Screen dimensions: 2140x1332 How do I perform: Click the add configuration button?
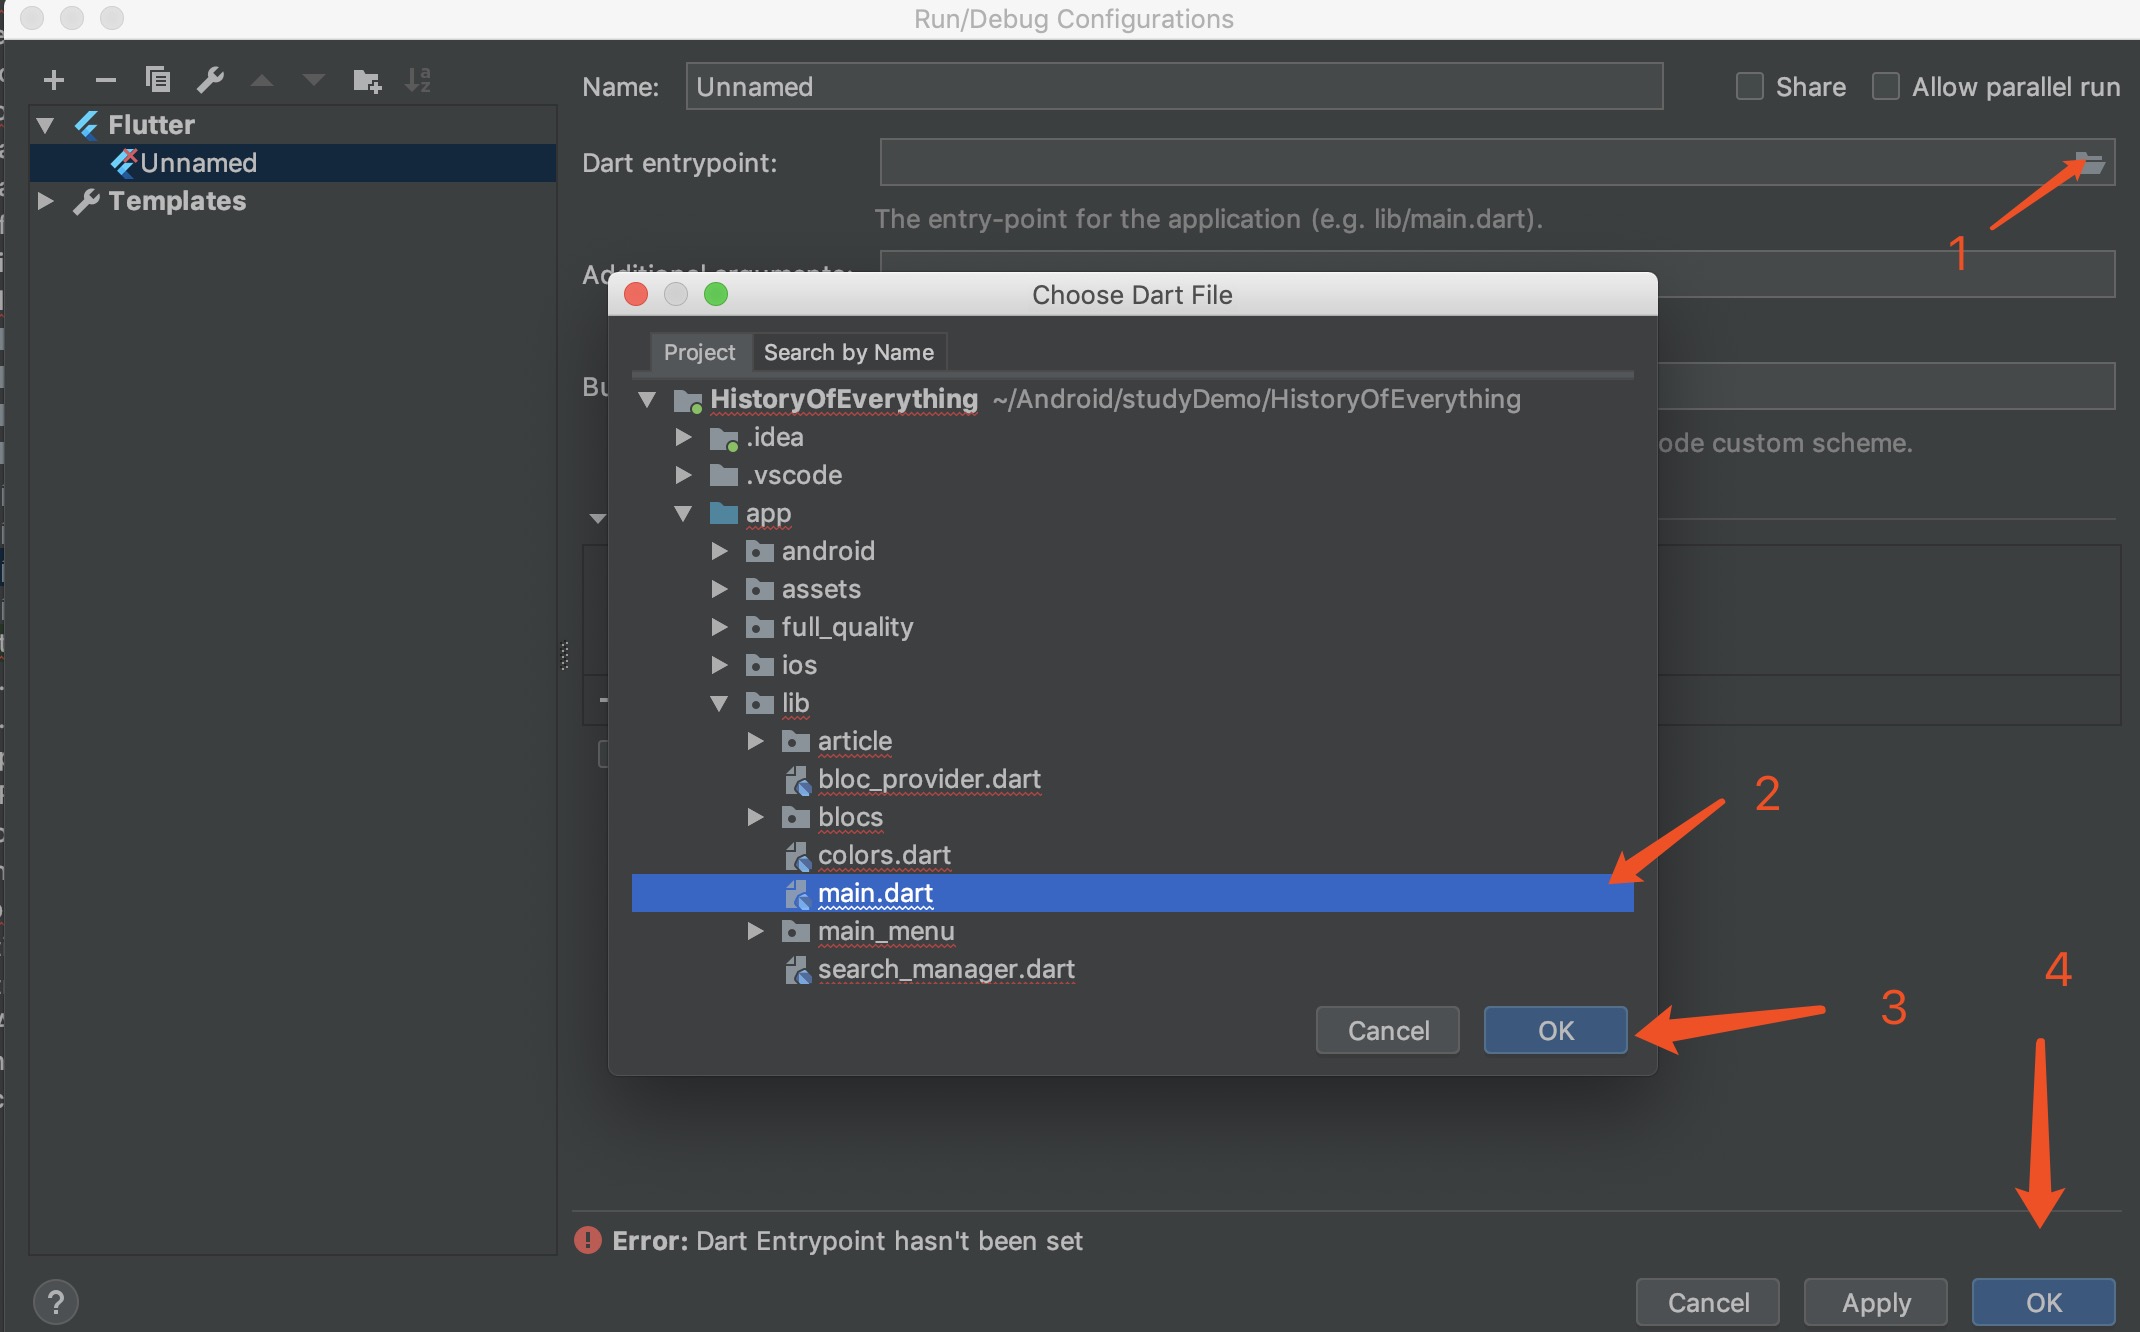[54, 77]
